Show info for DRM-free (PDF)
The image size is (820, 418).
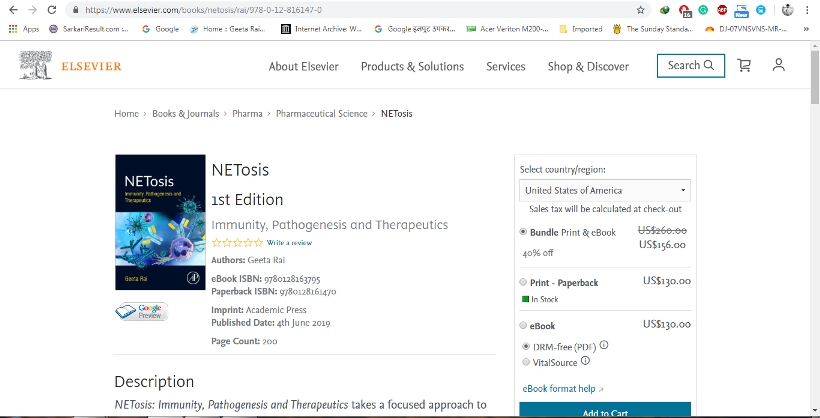click(x=604, y=345)
